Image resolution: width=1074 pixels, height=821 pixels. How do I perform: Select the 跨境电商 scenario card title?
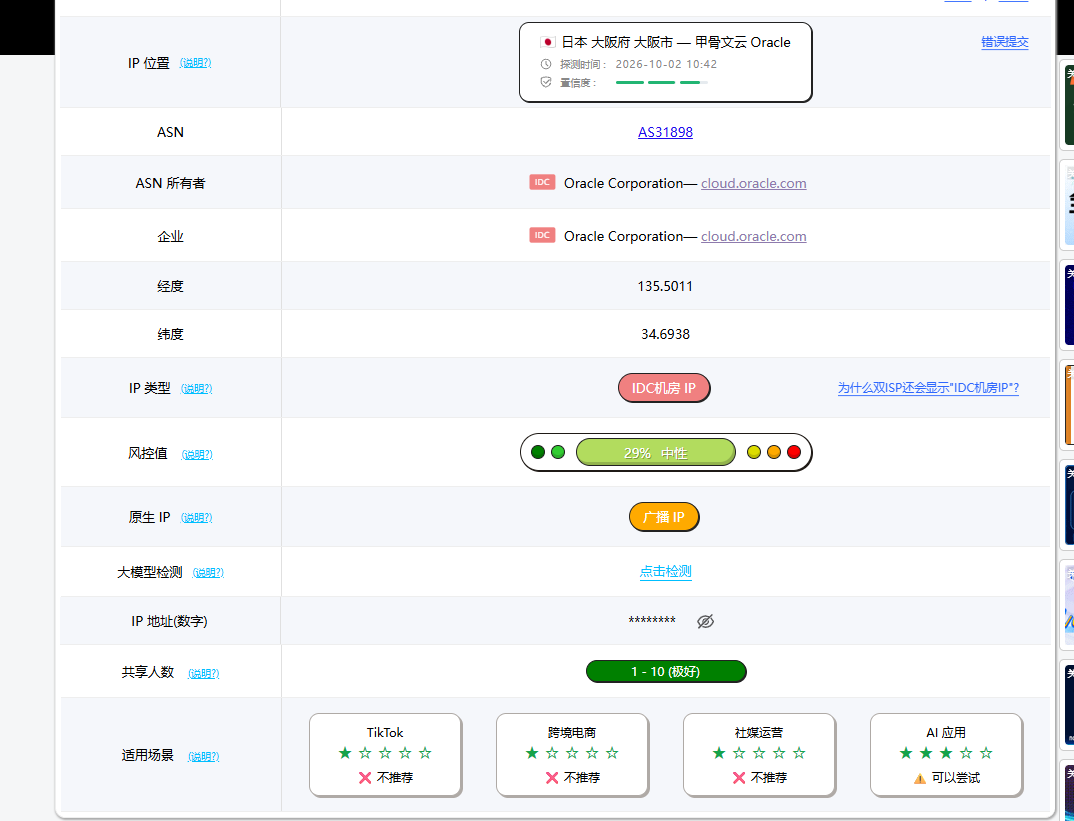[572, 733]
